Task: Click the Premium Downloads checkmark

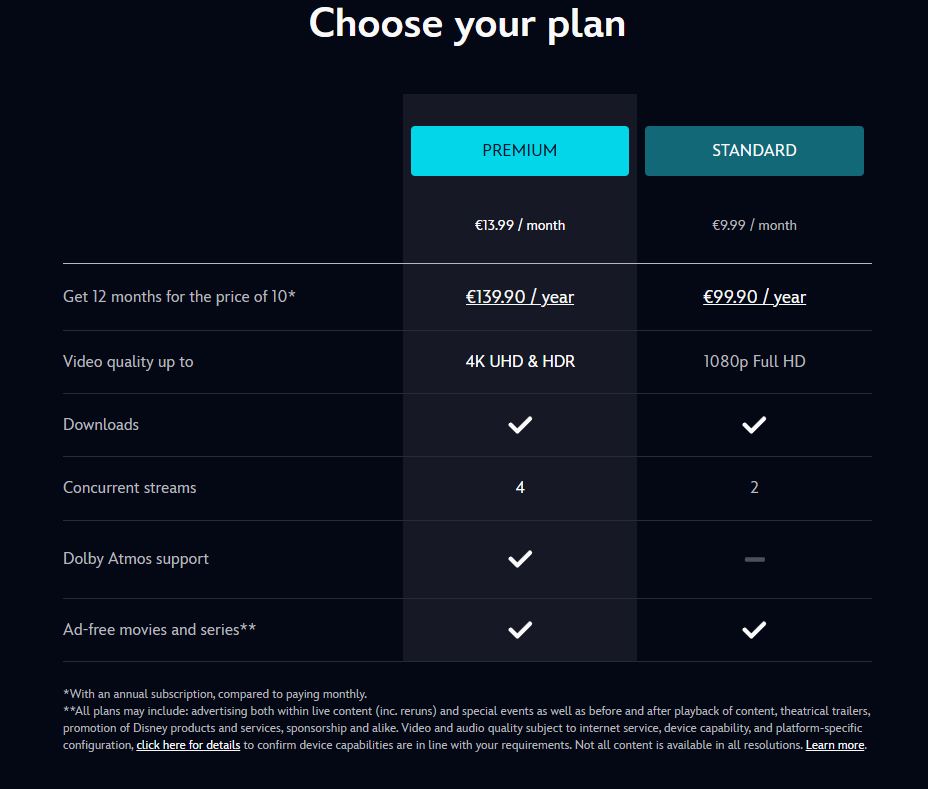Action: point(520,425)
